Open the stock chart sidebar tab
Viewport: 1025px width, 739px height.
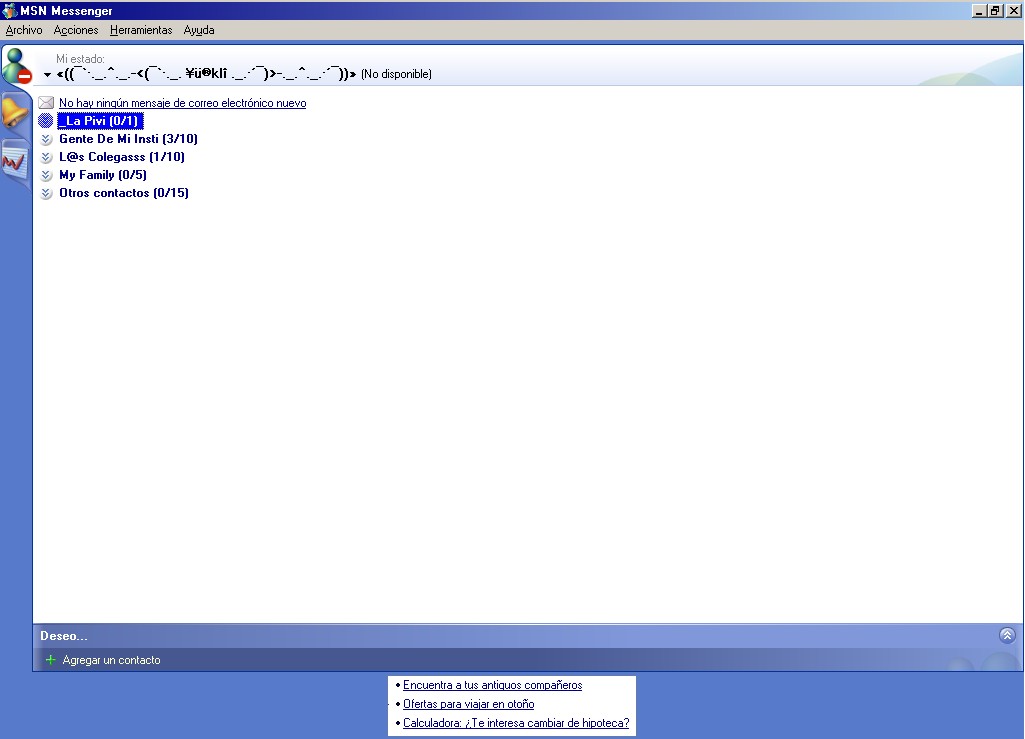tap(14, 162)
